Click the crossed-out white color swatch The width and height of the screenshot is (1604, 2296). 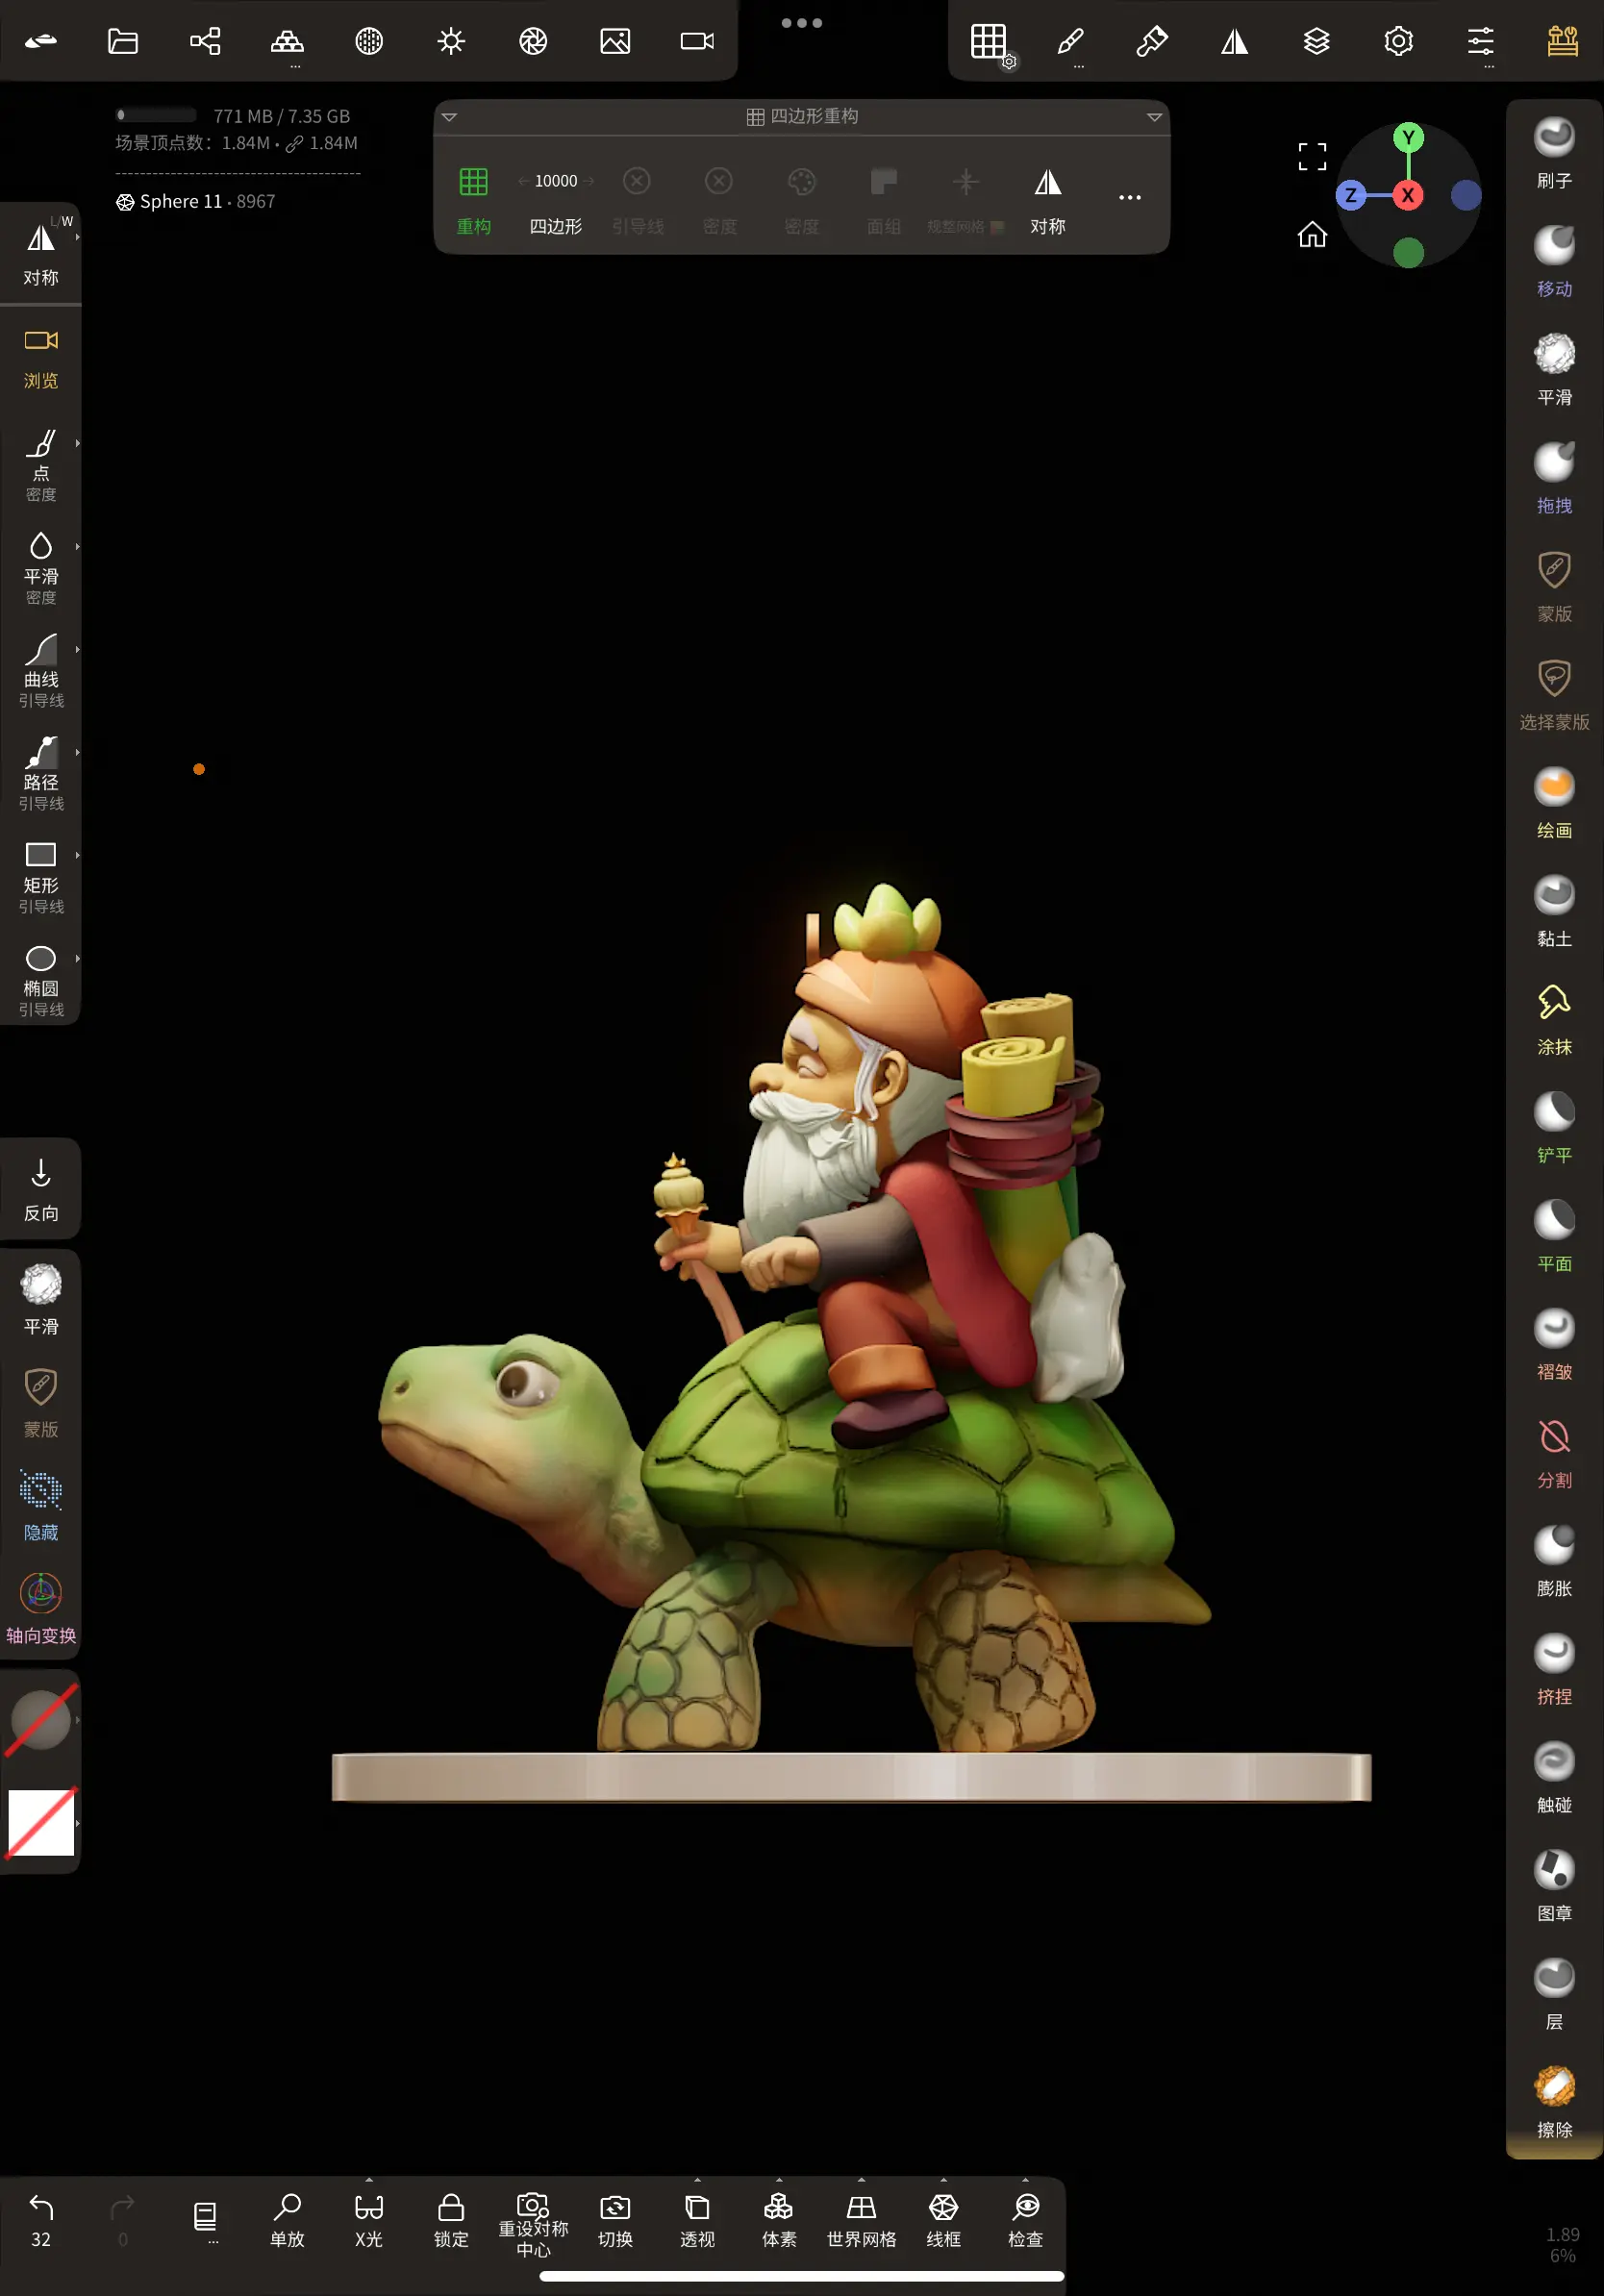[41, 1823]
